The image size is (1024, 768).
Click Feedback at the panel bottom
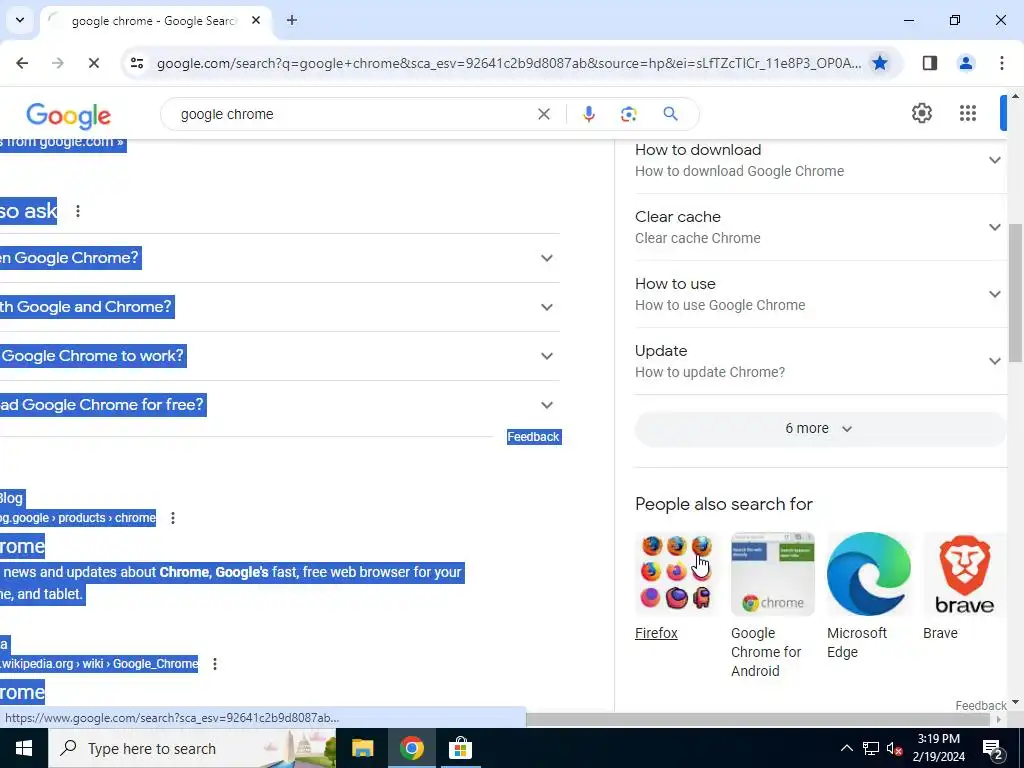[981, 705]
